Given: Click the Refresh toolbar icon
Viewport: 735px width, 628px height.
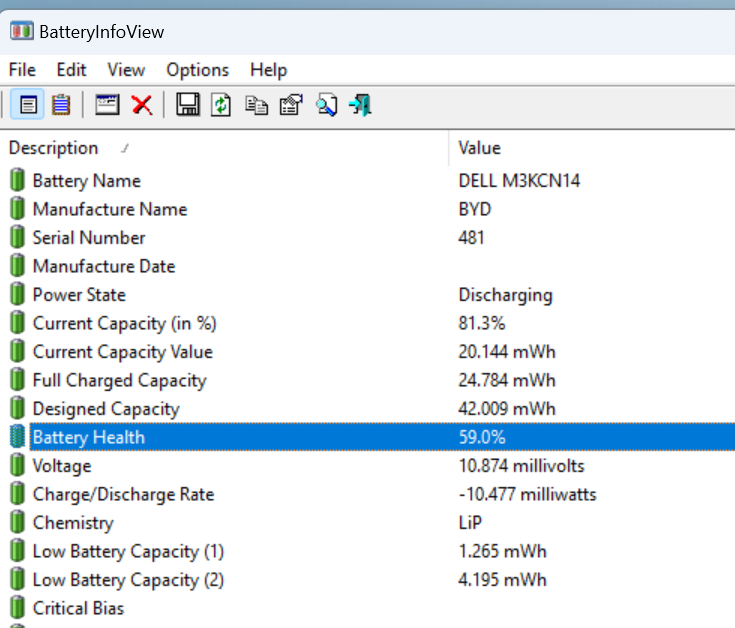Looking at the screenshot, I should [x=221, y=104].
